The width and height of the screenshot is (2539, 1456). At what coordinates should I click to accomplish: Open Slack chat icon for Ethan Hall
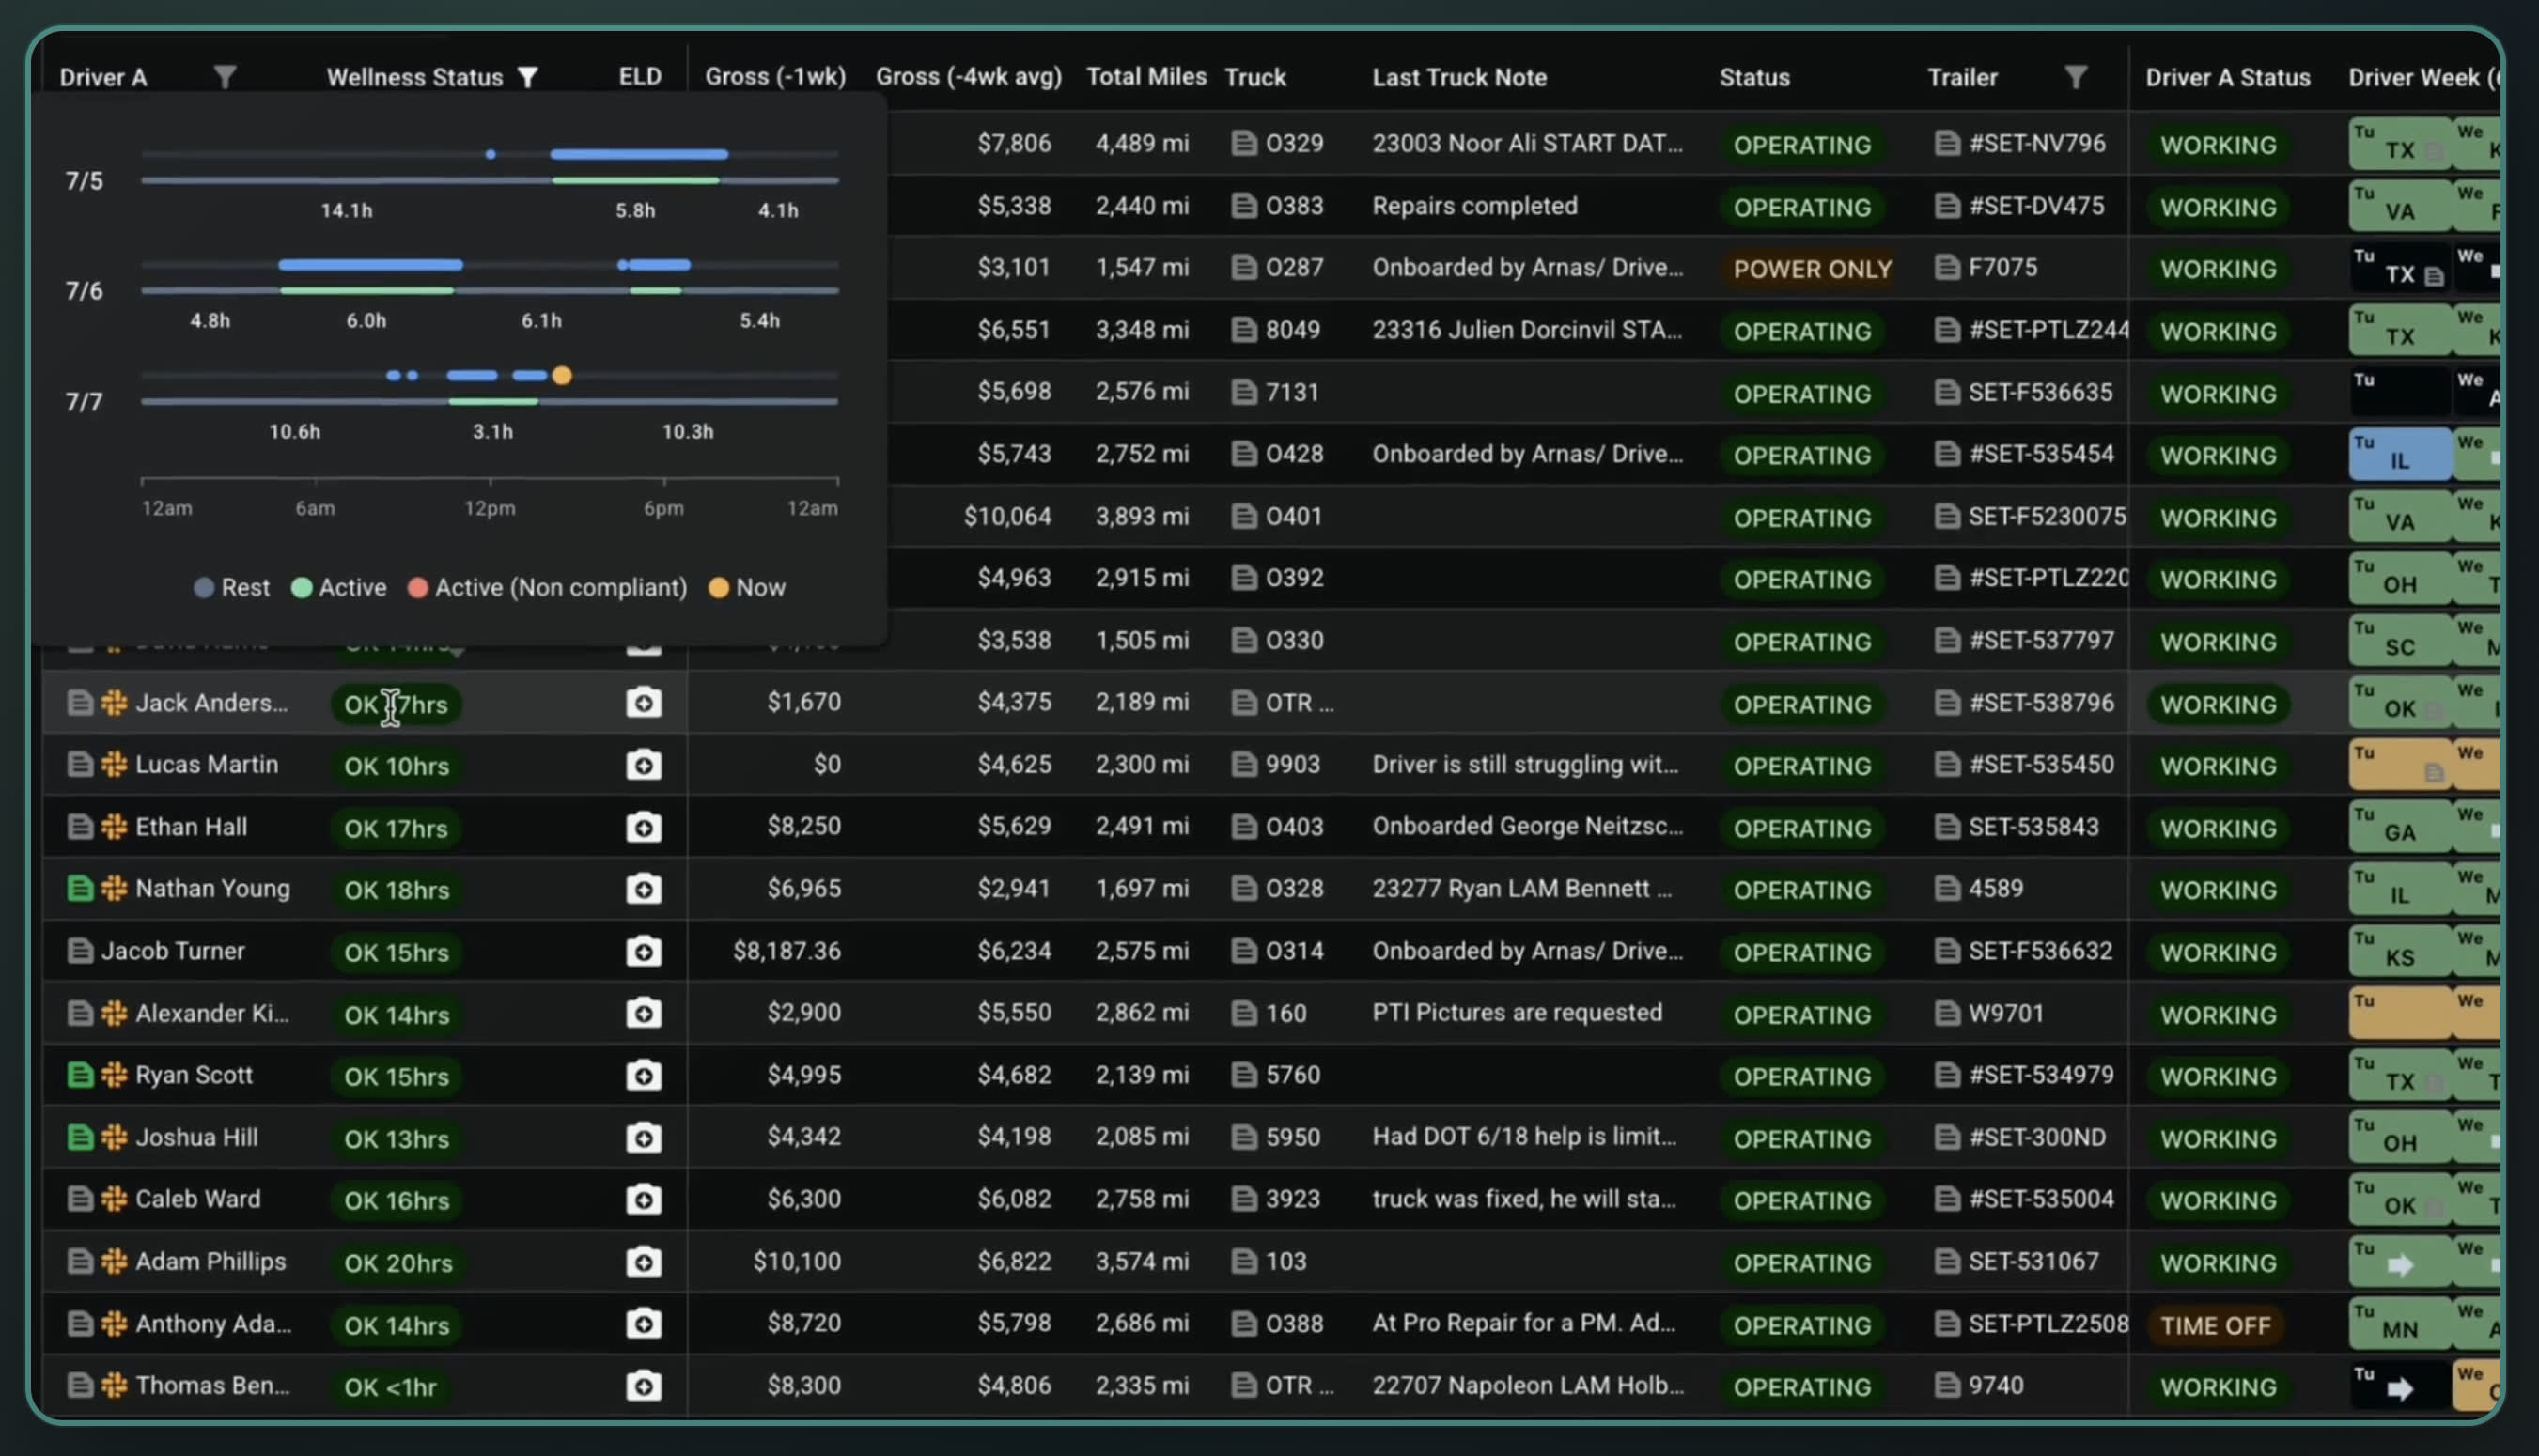pyautogui.click(x=114, y=827)
